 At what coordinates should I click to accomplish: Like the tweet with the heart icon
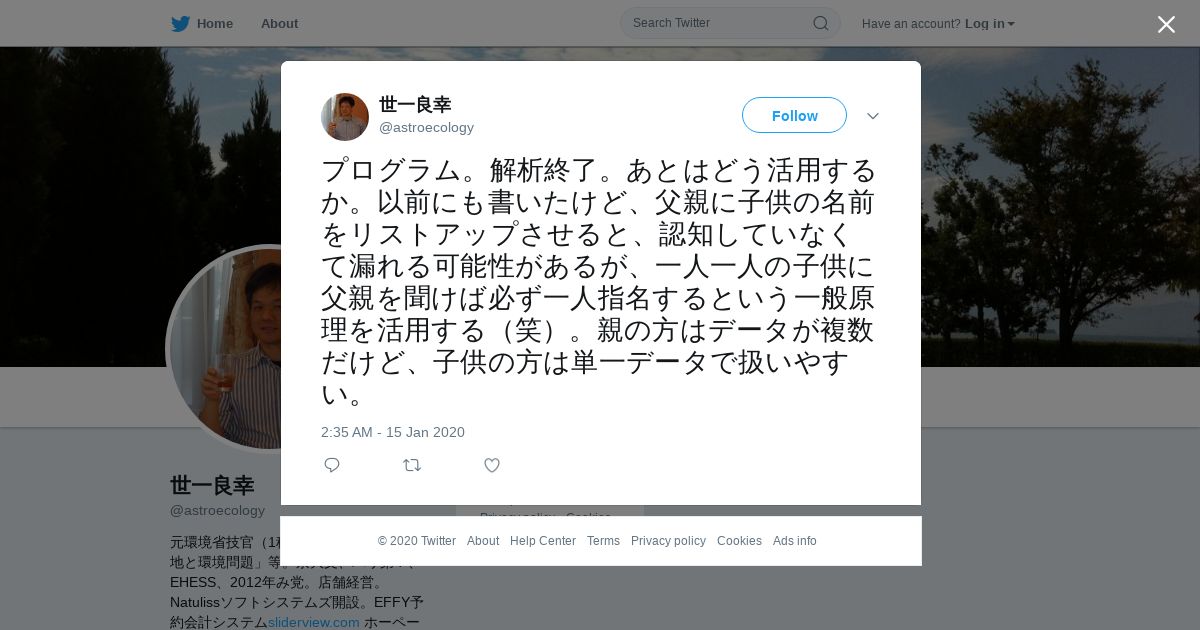tap(492, 465)
